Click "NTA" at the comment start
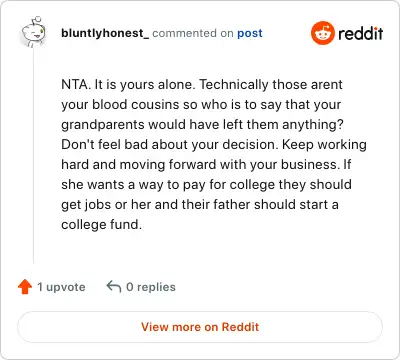Screen dimensions: 400x360 pos(74,84)
